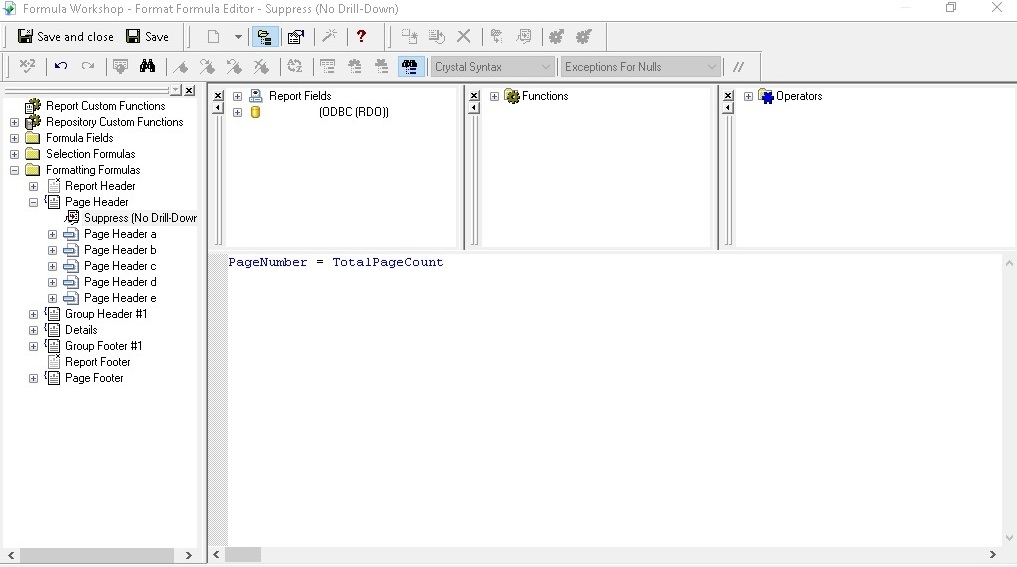
Task: Click the Save and close button
Action: 66,37
